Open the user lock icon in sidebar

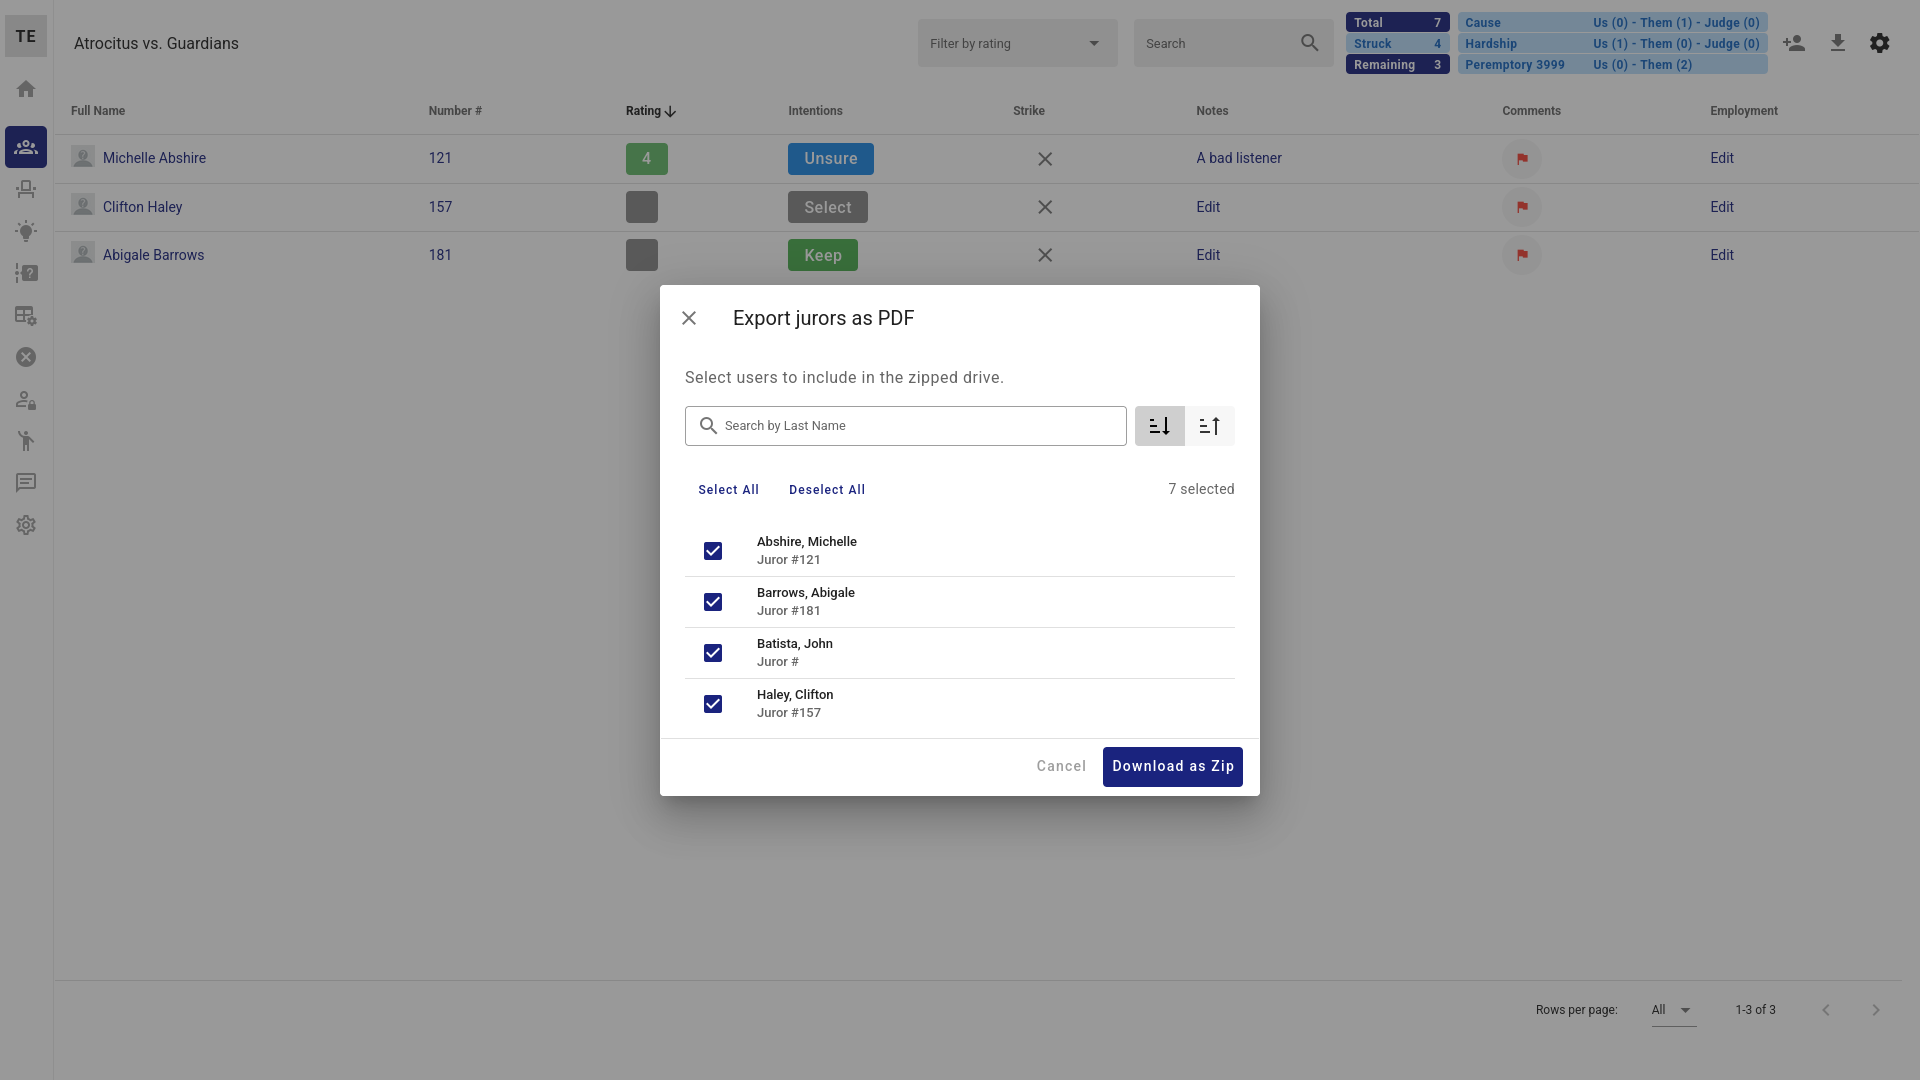click(26, 400)
